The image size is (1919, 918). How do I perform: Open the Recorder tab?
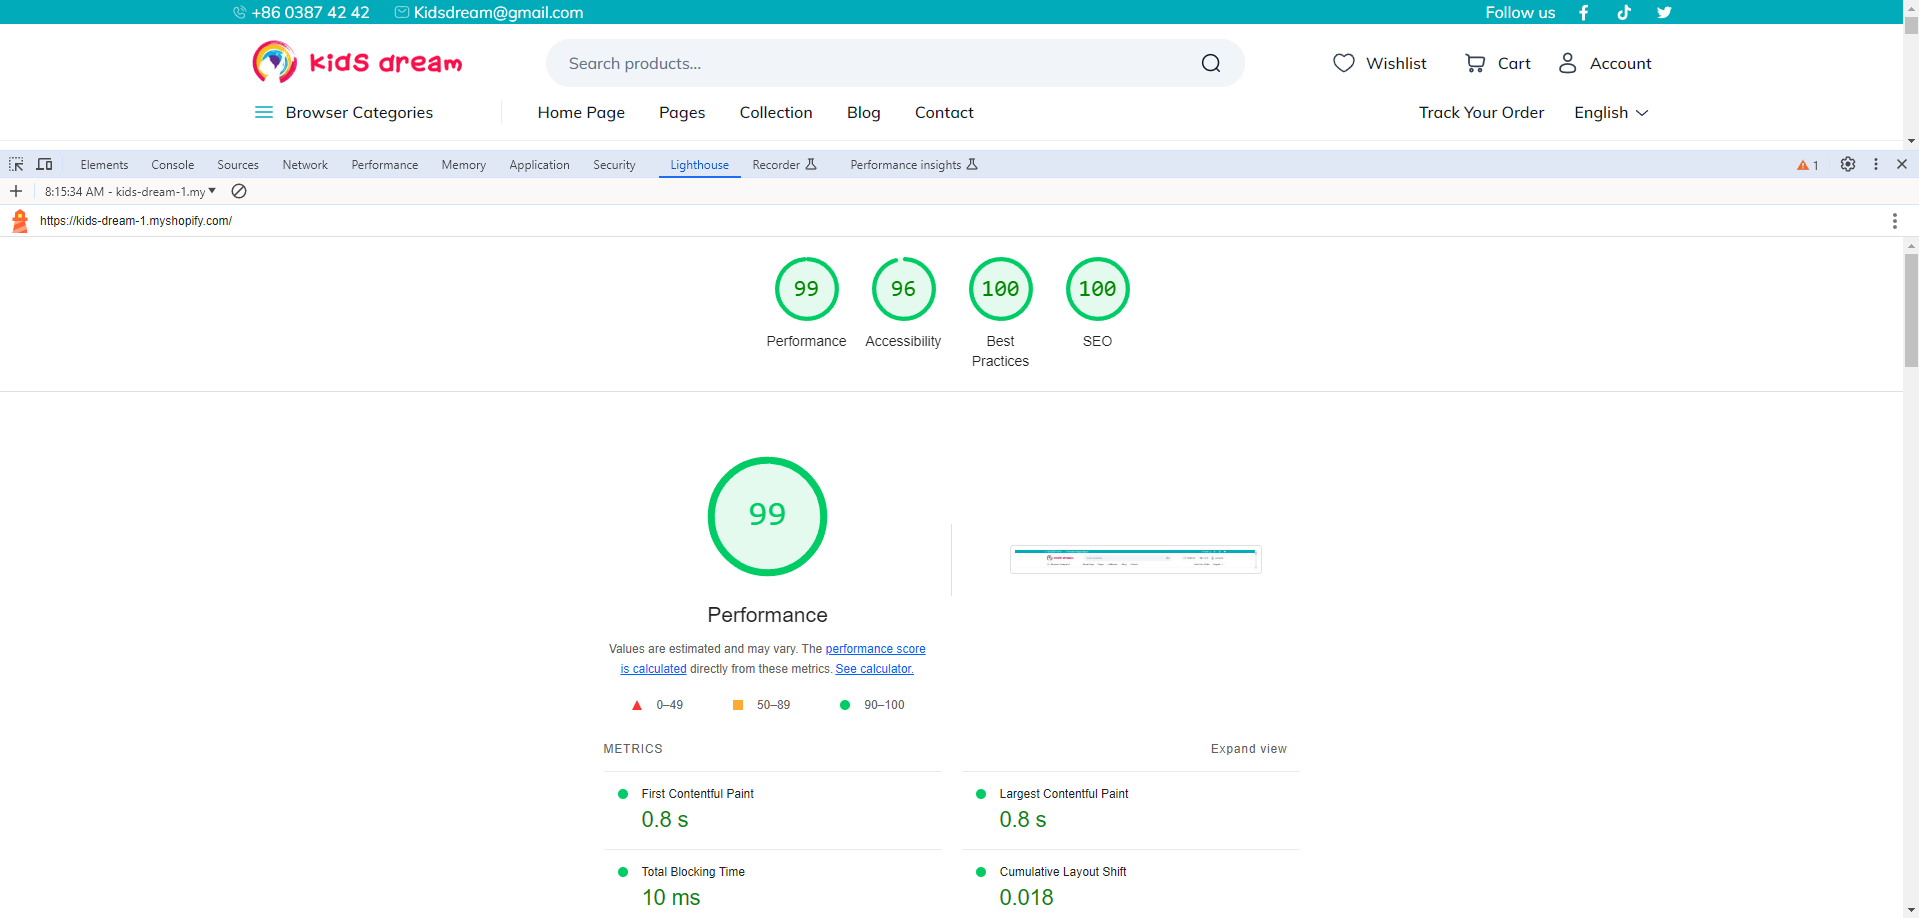(785, 165)
